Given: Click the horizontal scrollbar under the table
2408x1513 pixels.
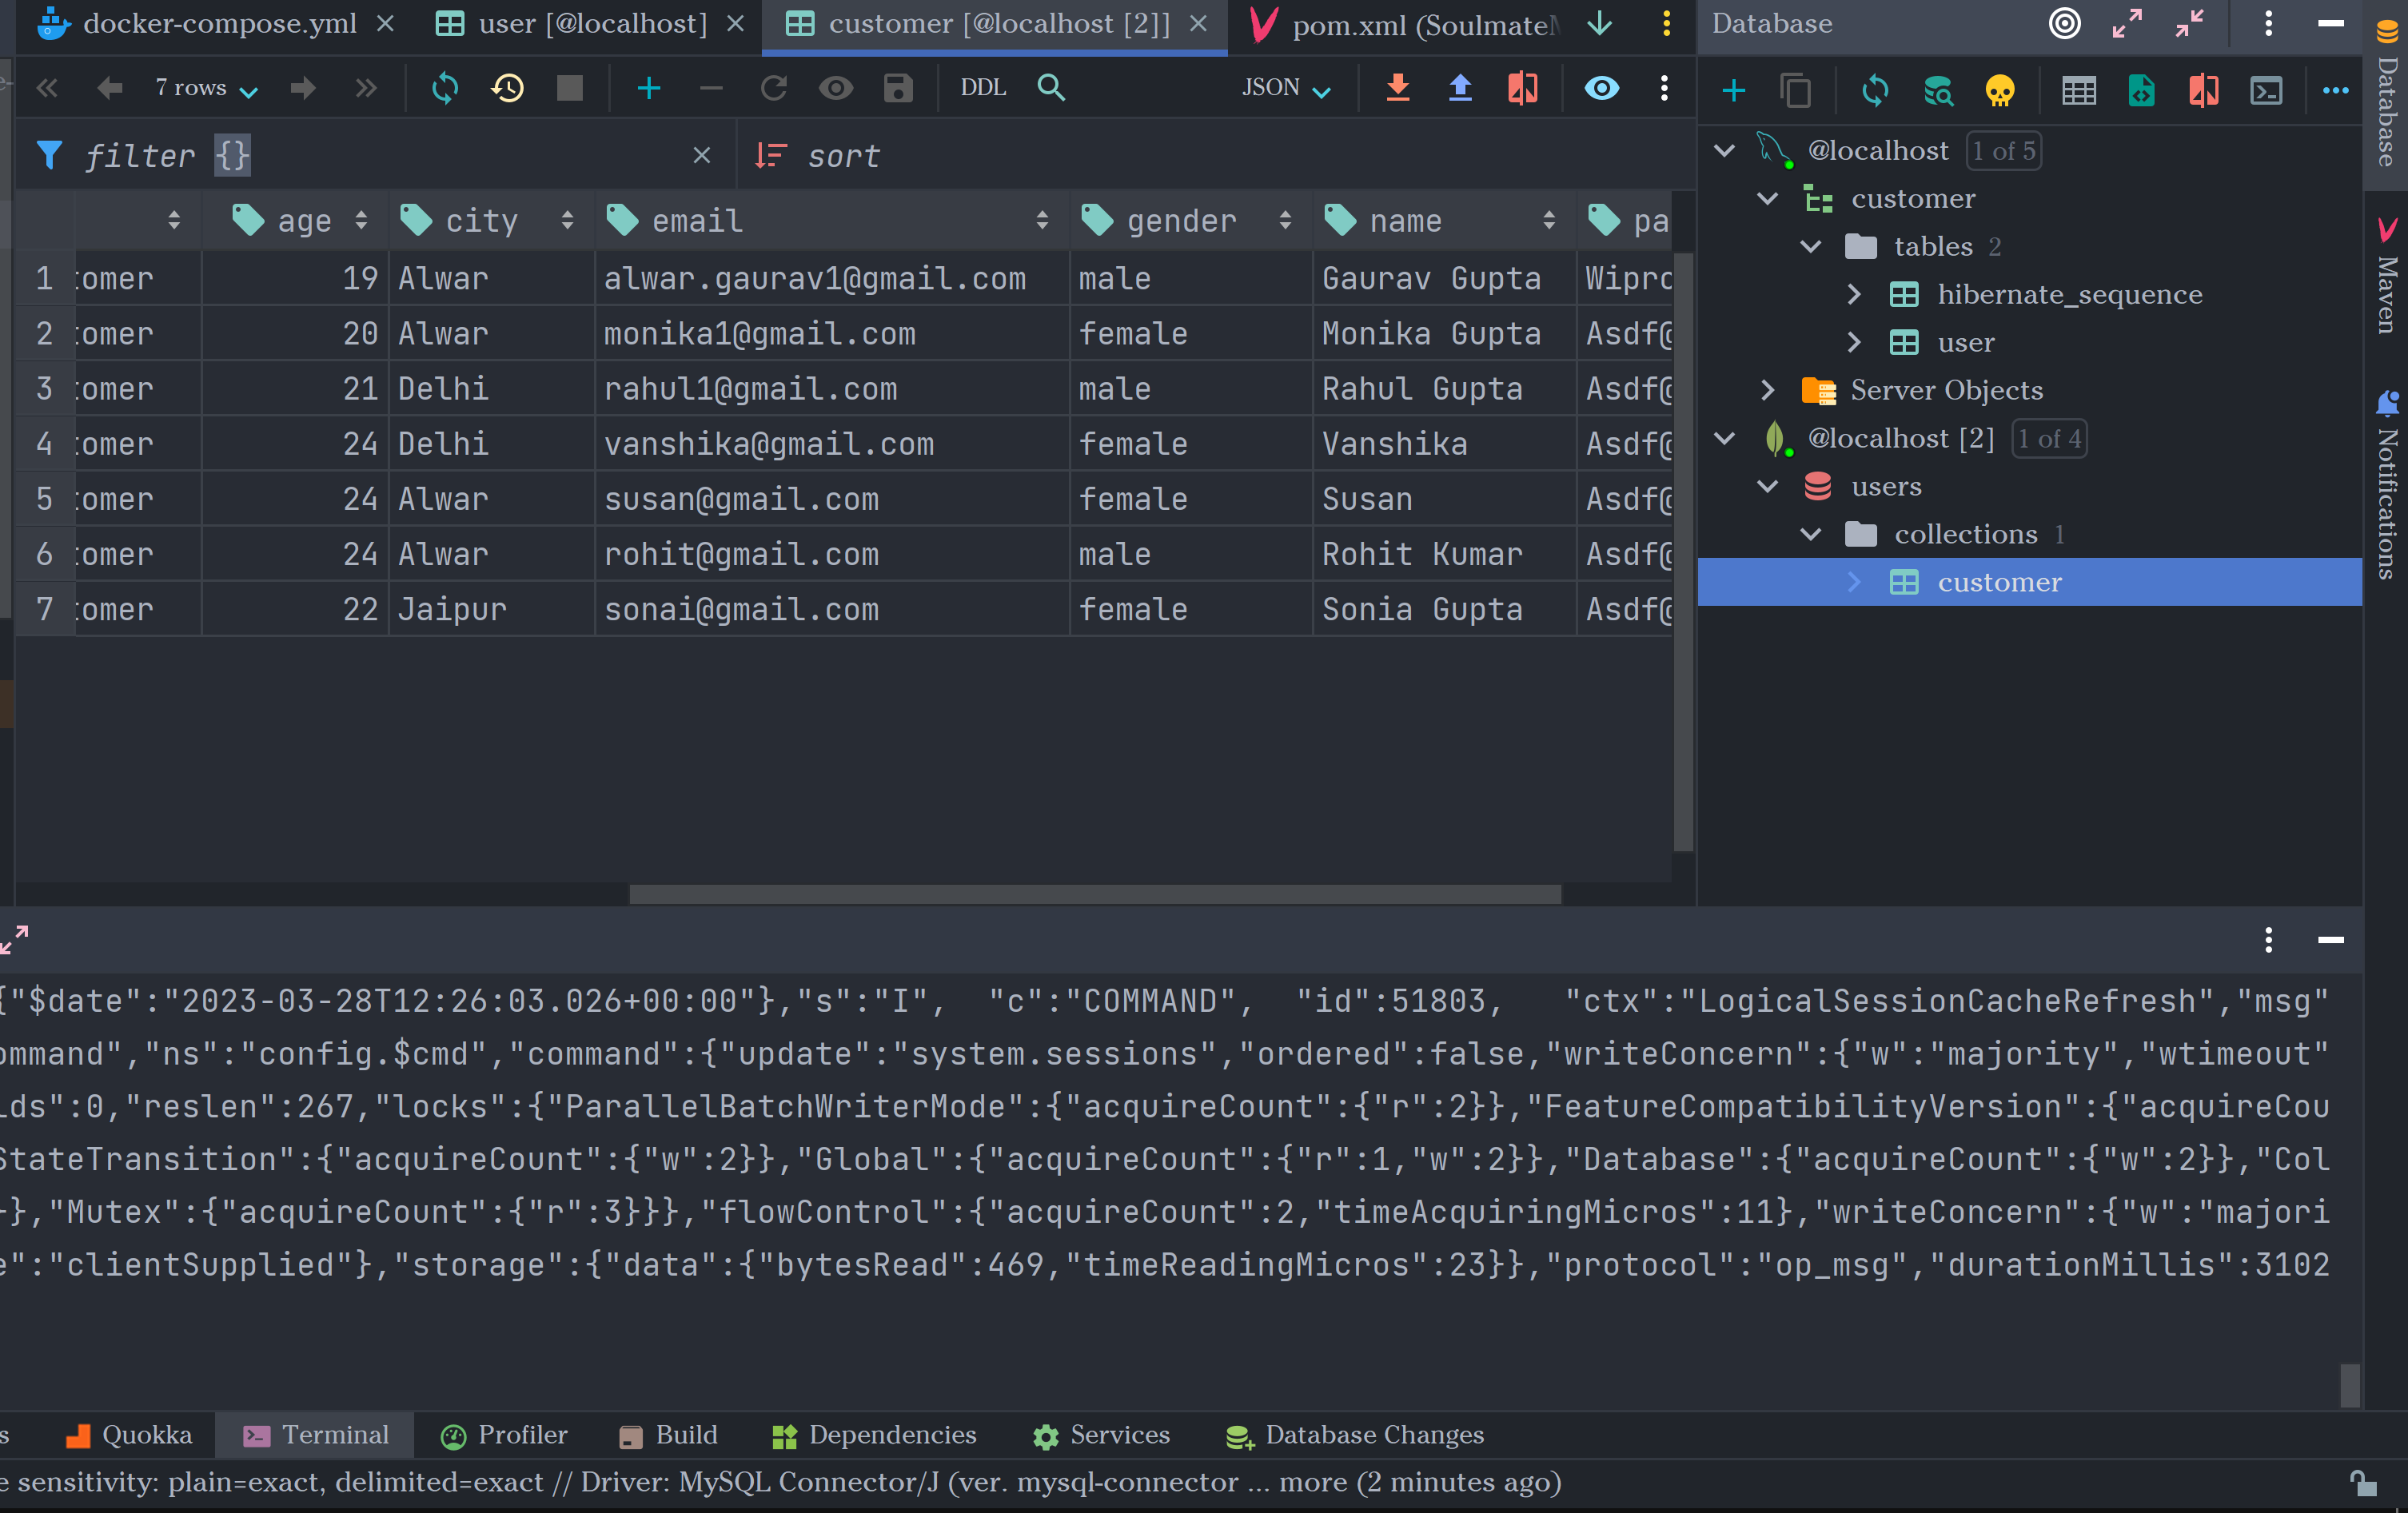Looking at the screenshot, I should coord(1094,894).
